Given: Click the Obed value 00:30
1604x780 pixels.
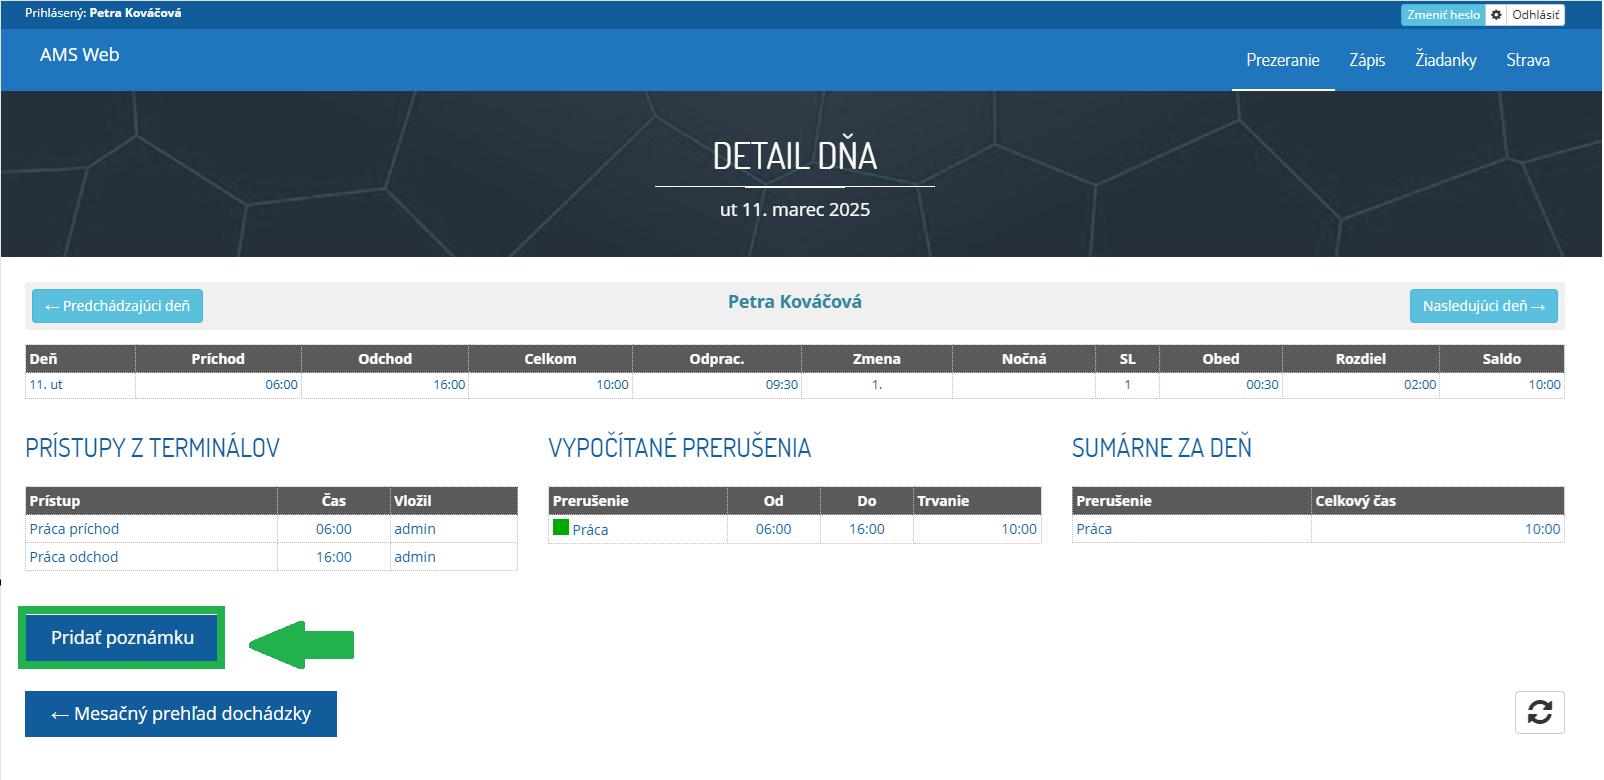Looking at the screenshot, I should (x=1262, y=384).
